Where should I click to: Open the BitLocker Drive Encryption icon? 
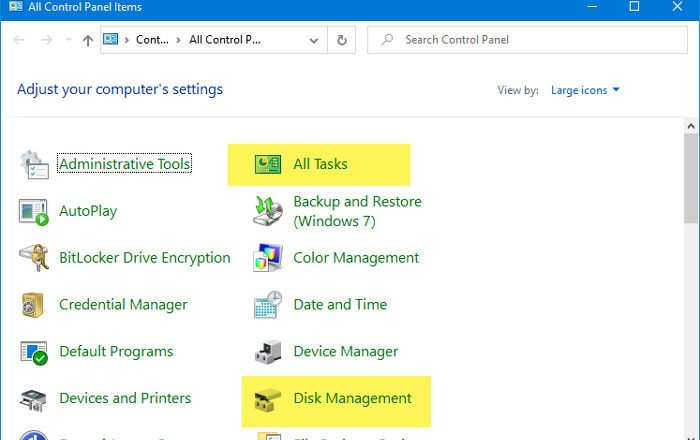pyautogui.click(x=34, y=258)
